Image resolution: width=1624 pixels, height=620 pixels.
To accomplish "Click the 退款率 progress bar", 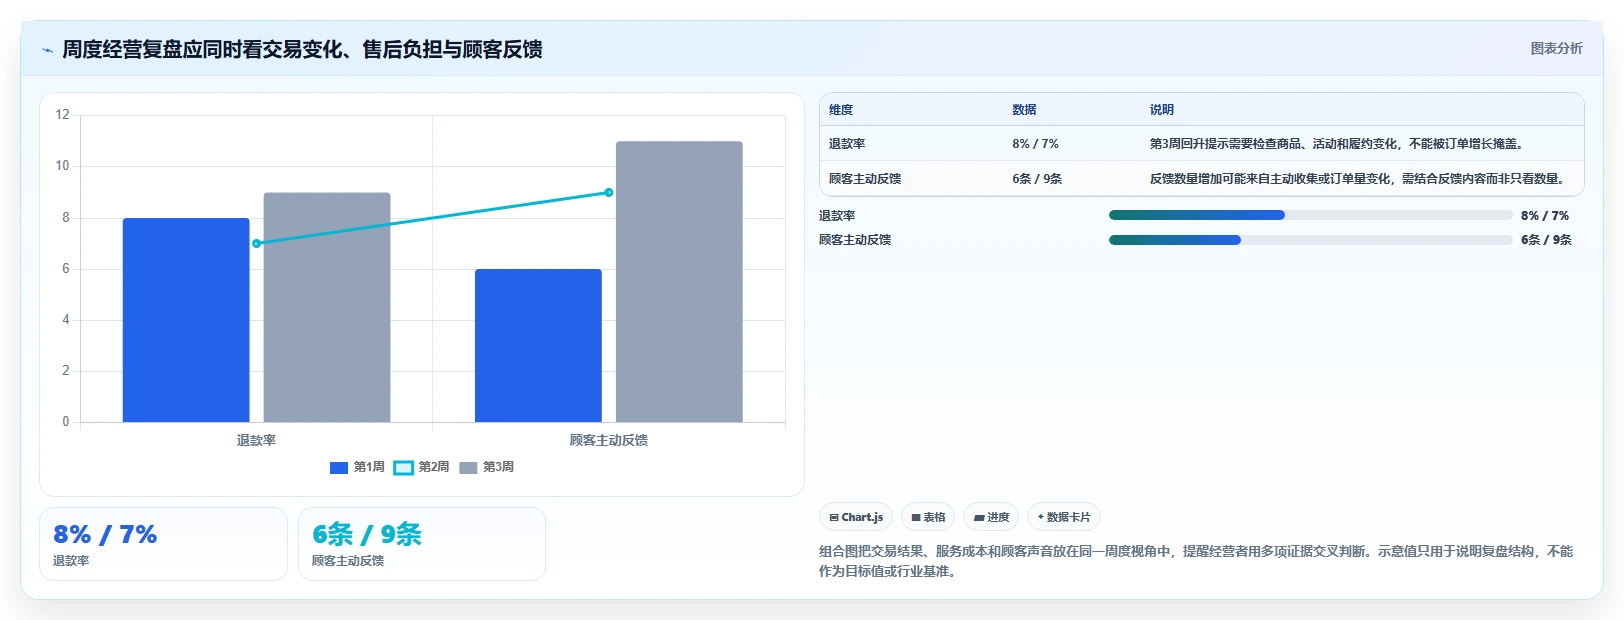I will [1310, 215].
